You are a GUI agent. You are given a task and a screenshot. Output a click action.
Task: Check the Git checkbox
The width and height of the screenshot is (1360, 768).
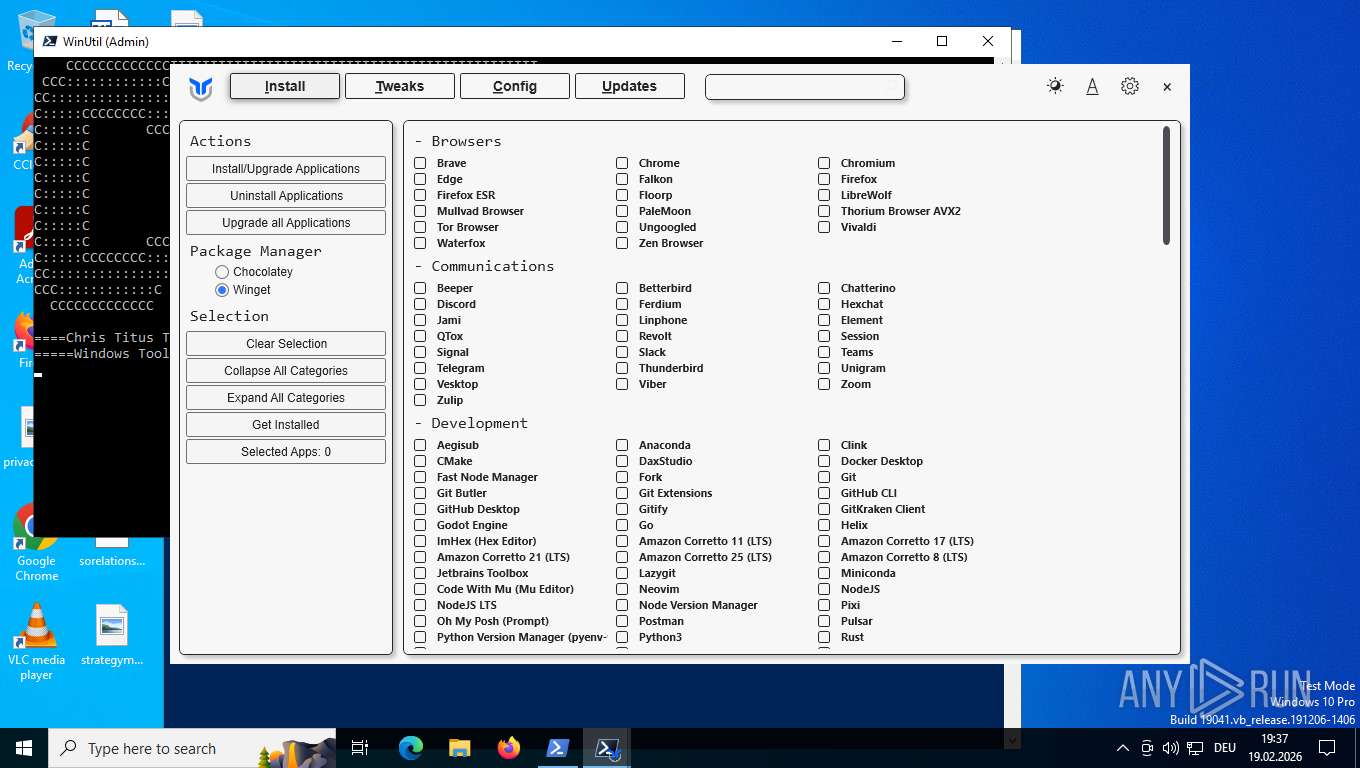[x=824, y=477]
